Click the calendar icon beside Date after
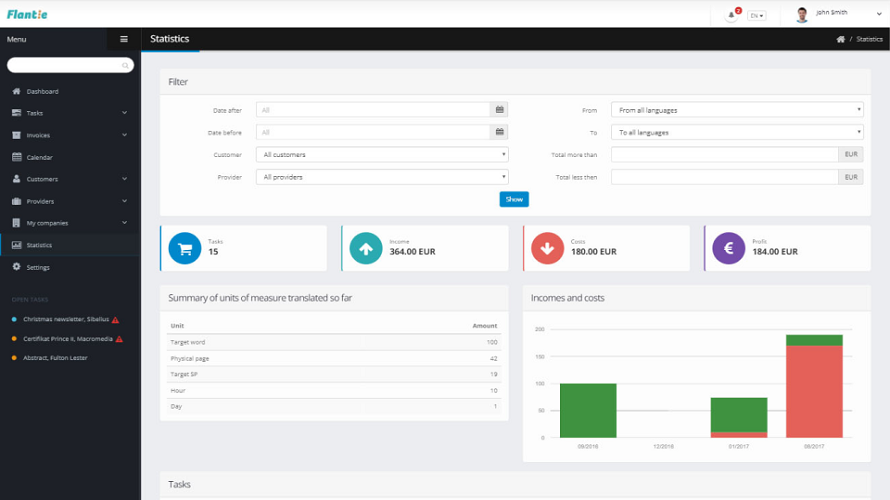Screen dimensions: 890x500 click(499, 110)
